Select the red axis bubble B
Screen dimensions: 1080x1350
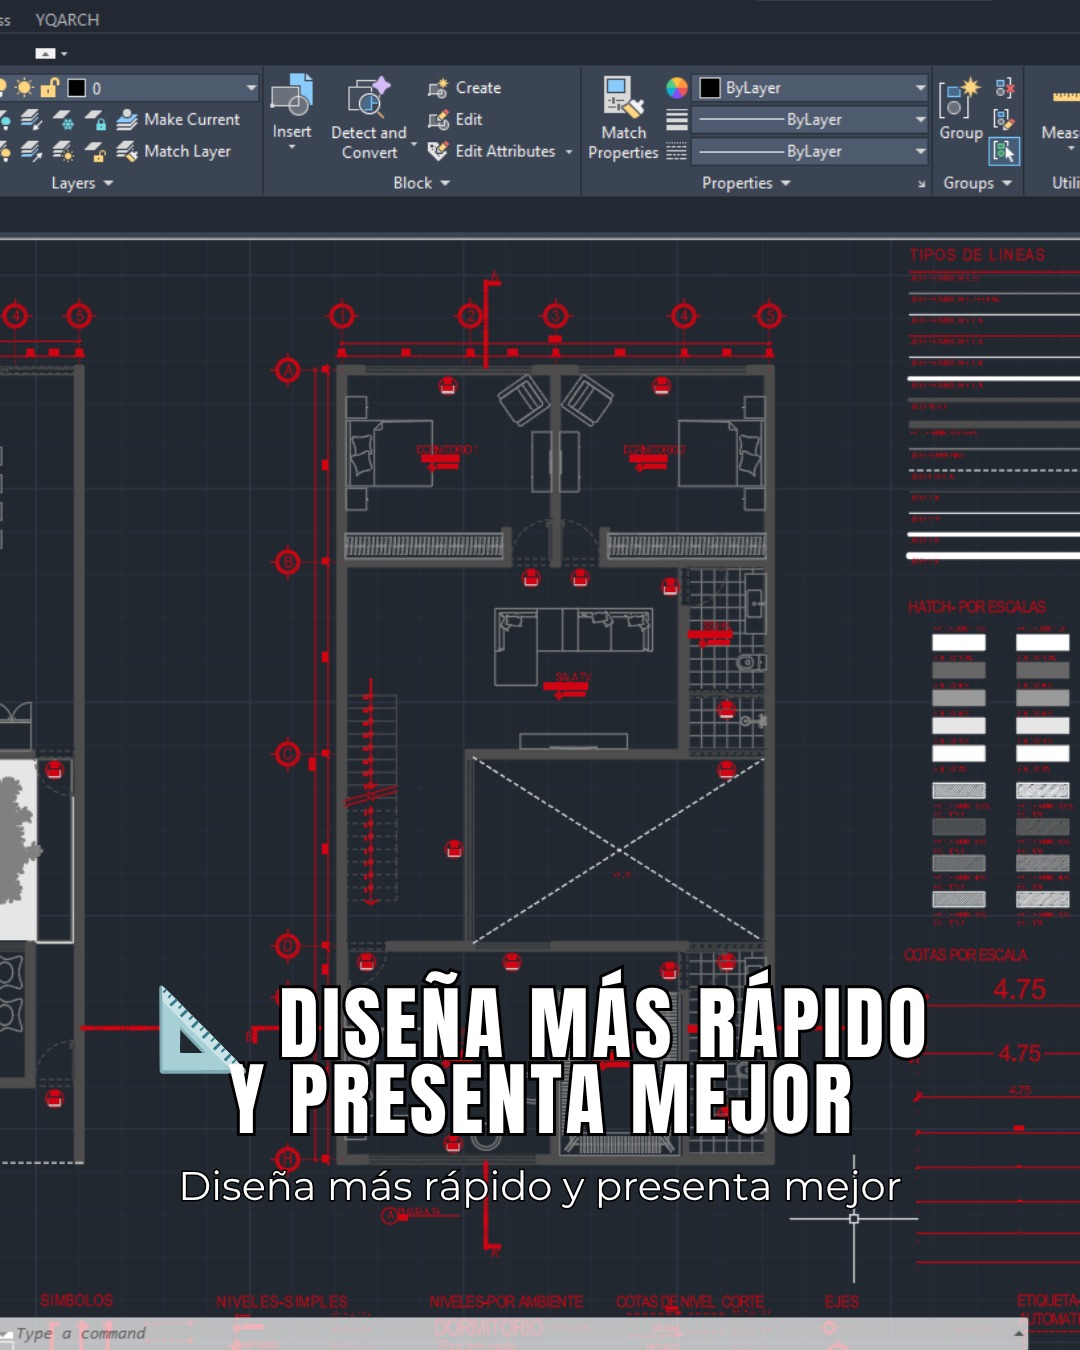[288, 562]
